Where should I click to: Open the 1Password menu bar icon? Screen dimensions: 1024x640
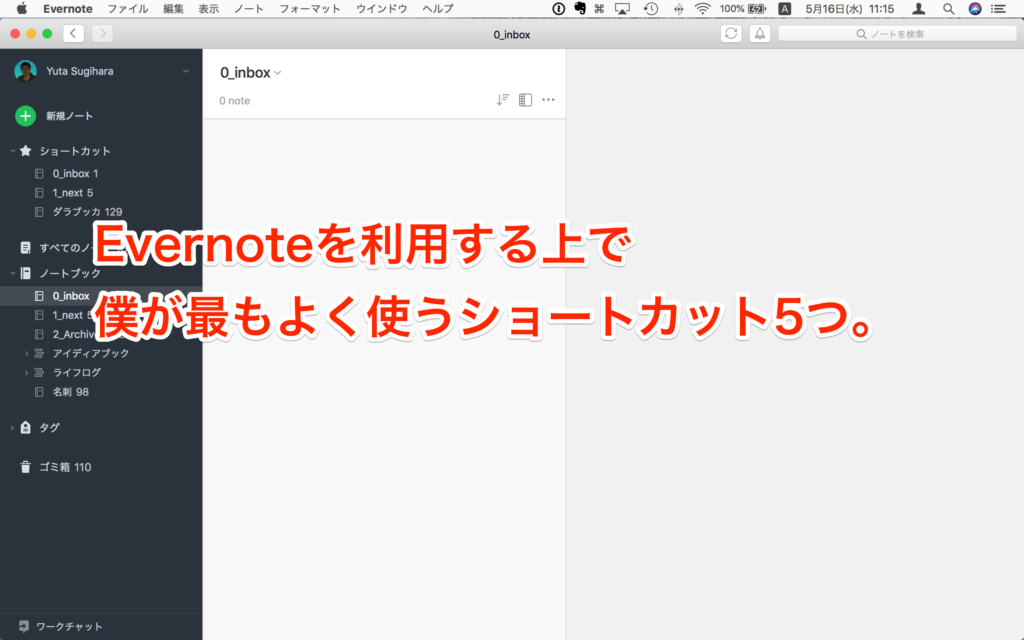558,8
